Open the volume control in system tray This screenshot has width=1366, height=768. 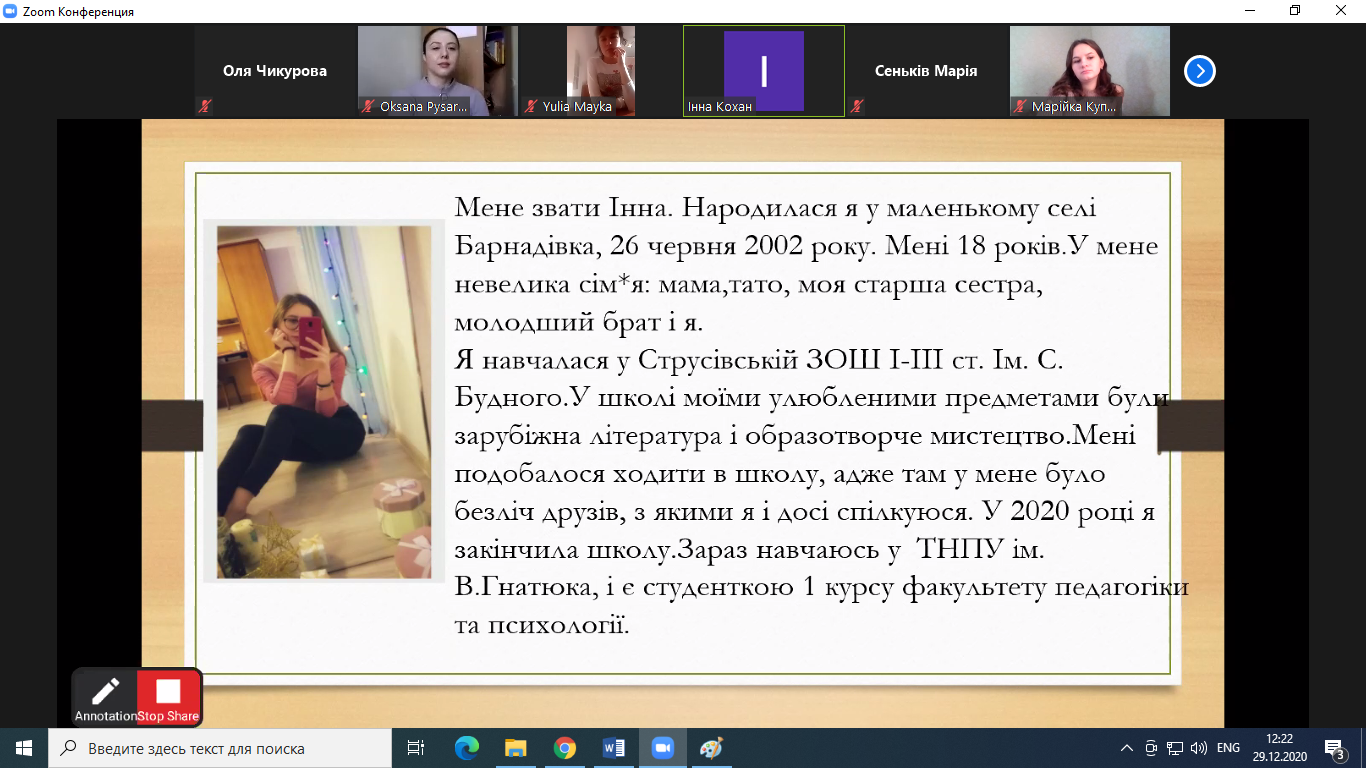coord(1199,748)
